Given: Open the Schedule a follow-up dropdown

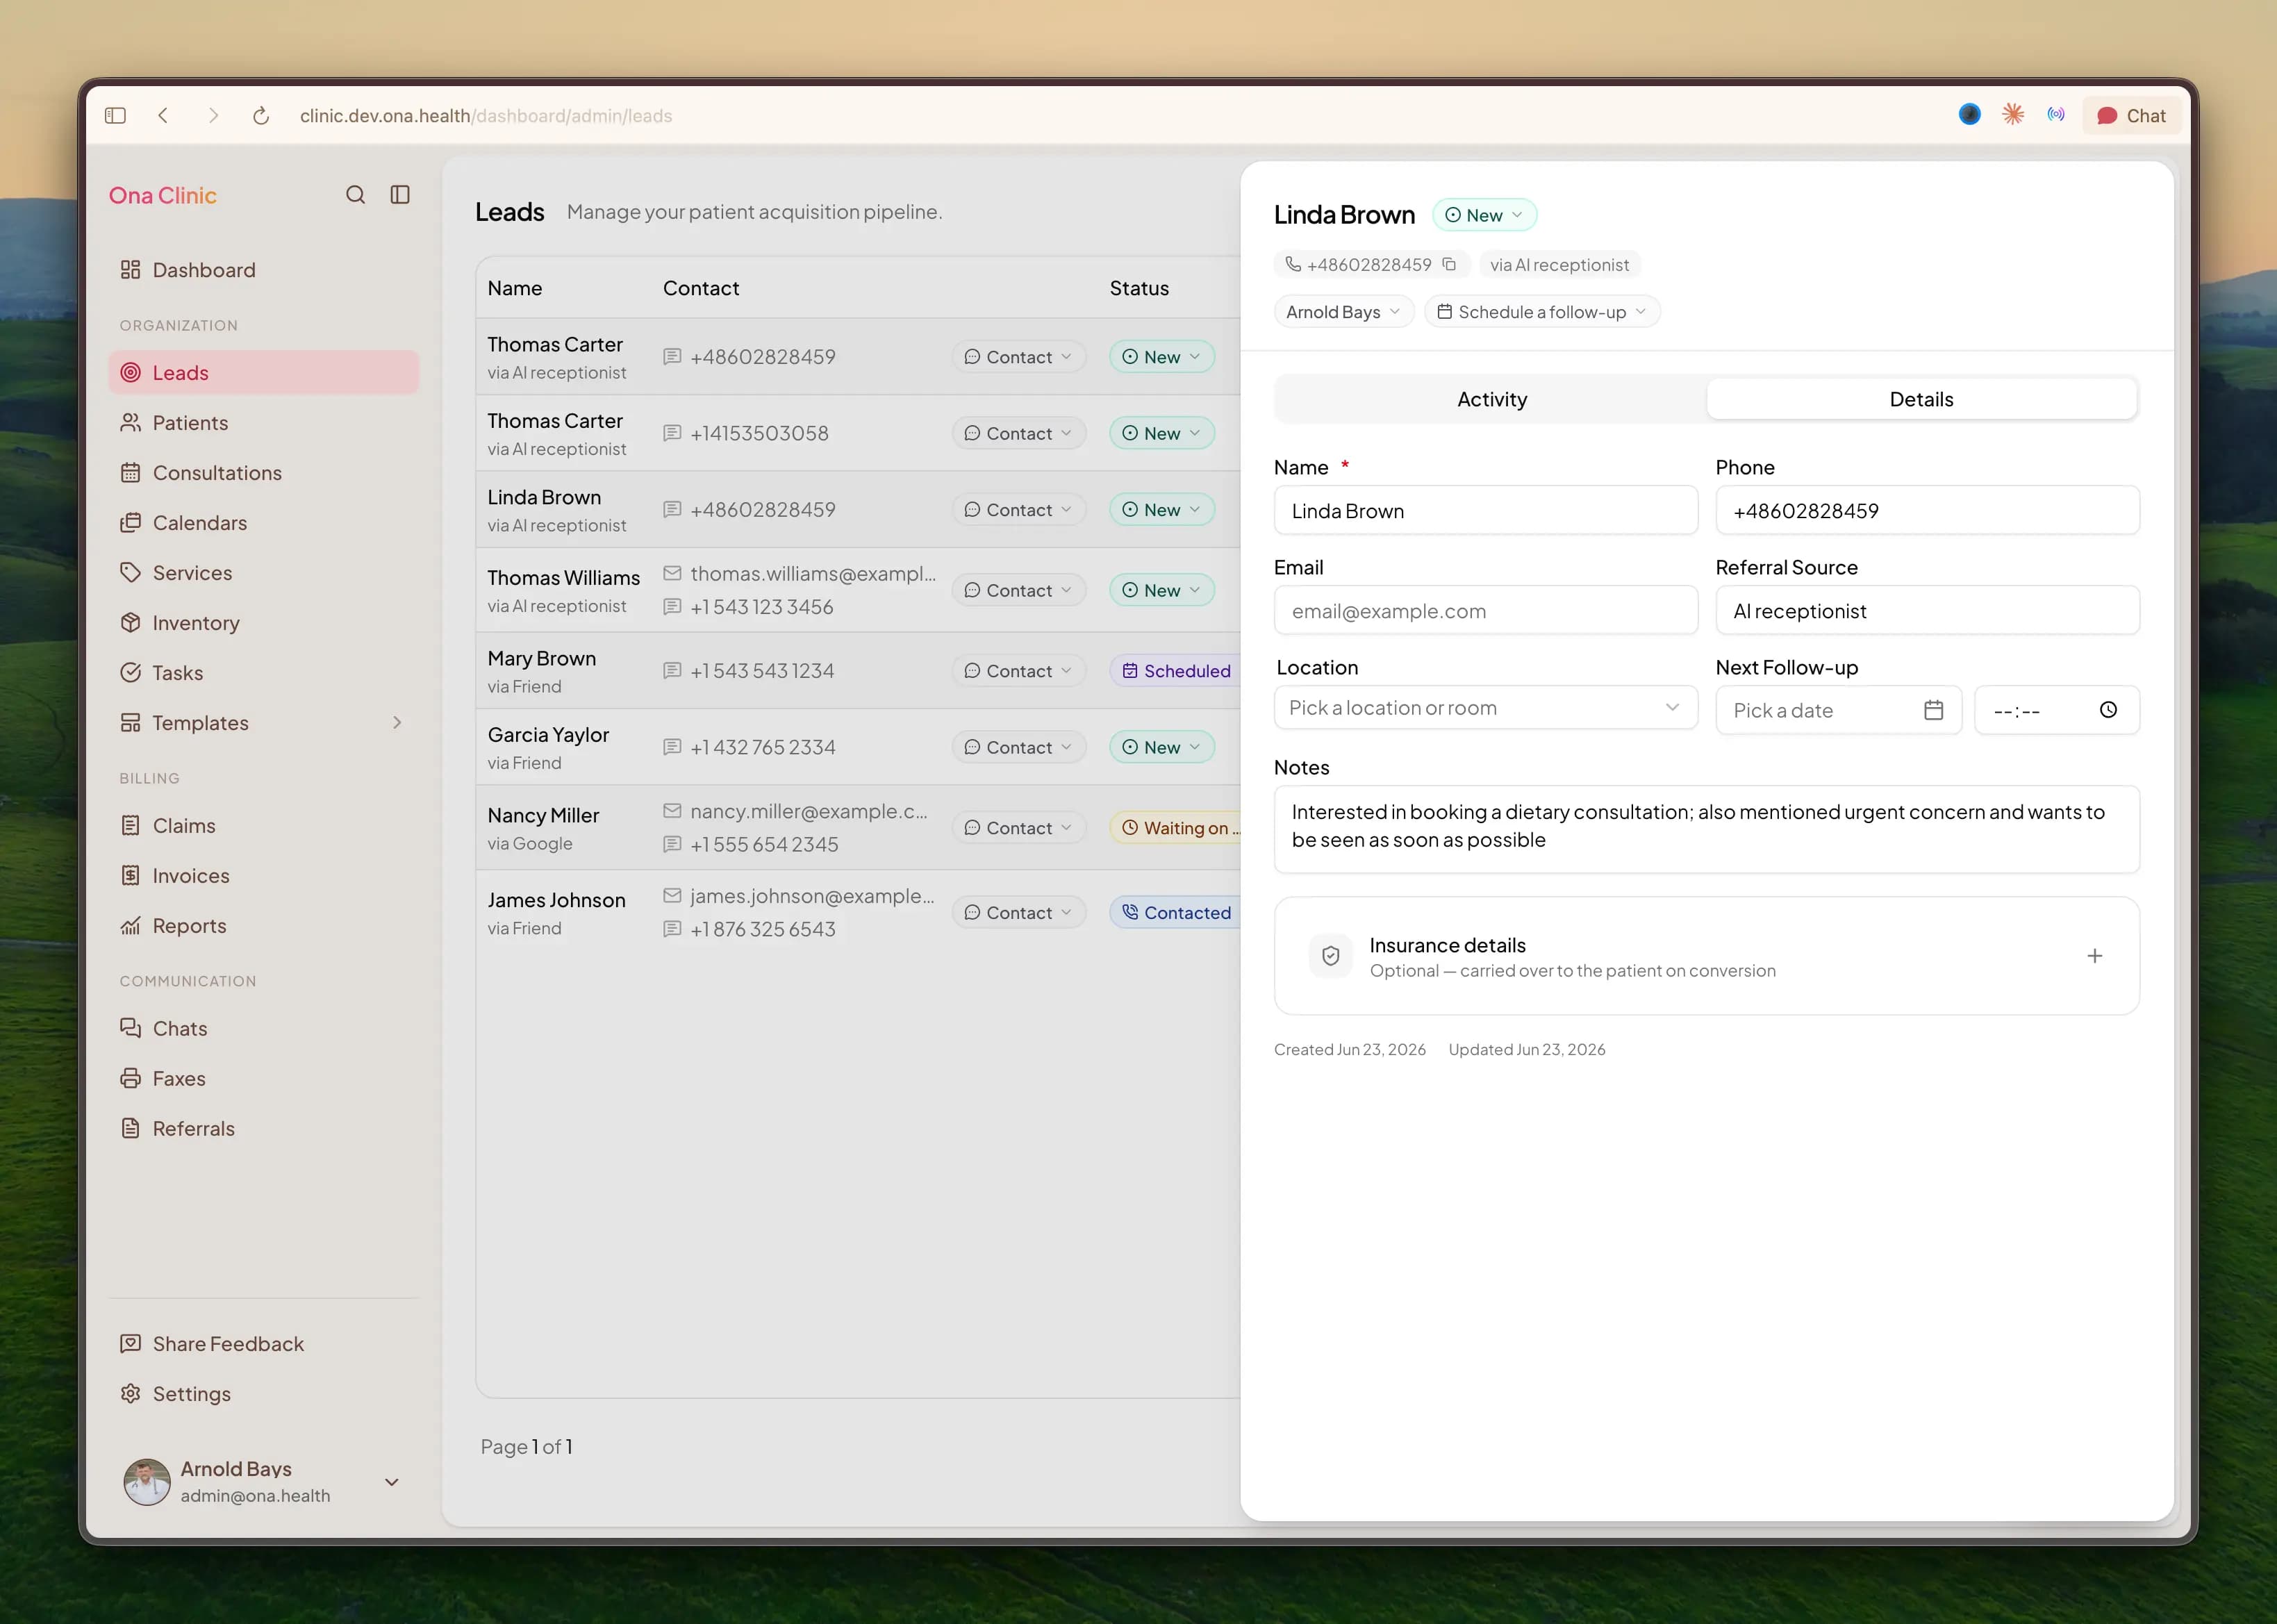Looking at the screenshot, I should (x=1541, y=312).
